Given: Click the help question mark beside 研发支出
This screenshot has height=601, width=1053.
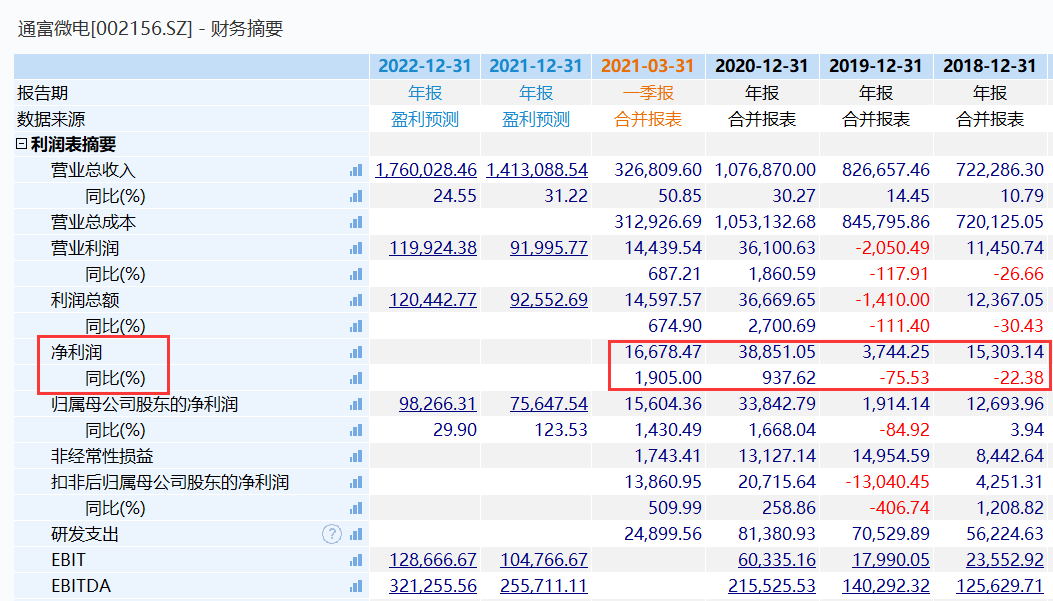Looking at the screenshot, I should 332,535.
